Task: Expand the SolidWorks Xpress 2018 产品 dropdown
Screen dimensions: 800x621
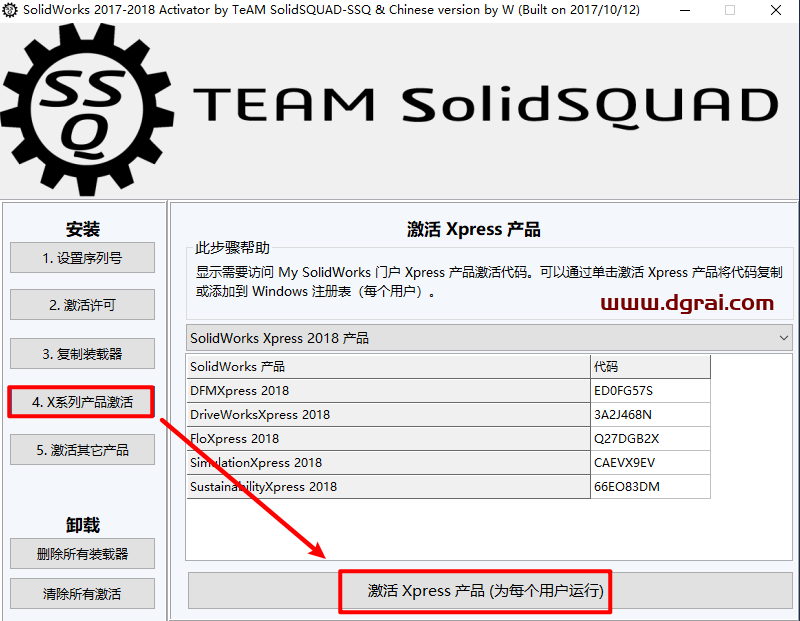Action: tap(489, 338)
